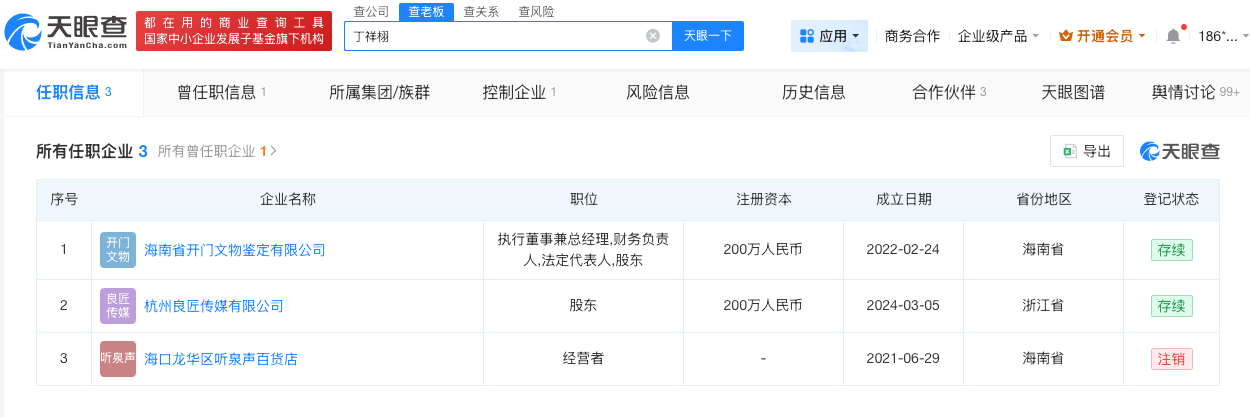Open the notification bell icon
Screen dimensions: 1250x417
(1173, 36)
